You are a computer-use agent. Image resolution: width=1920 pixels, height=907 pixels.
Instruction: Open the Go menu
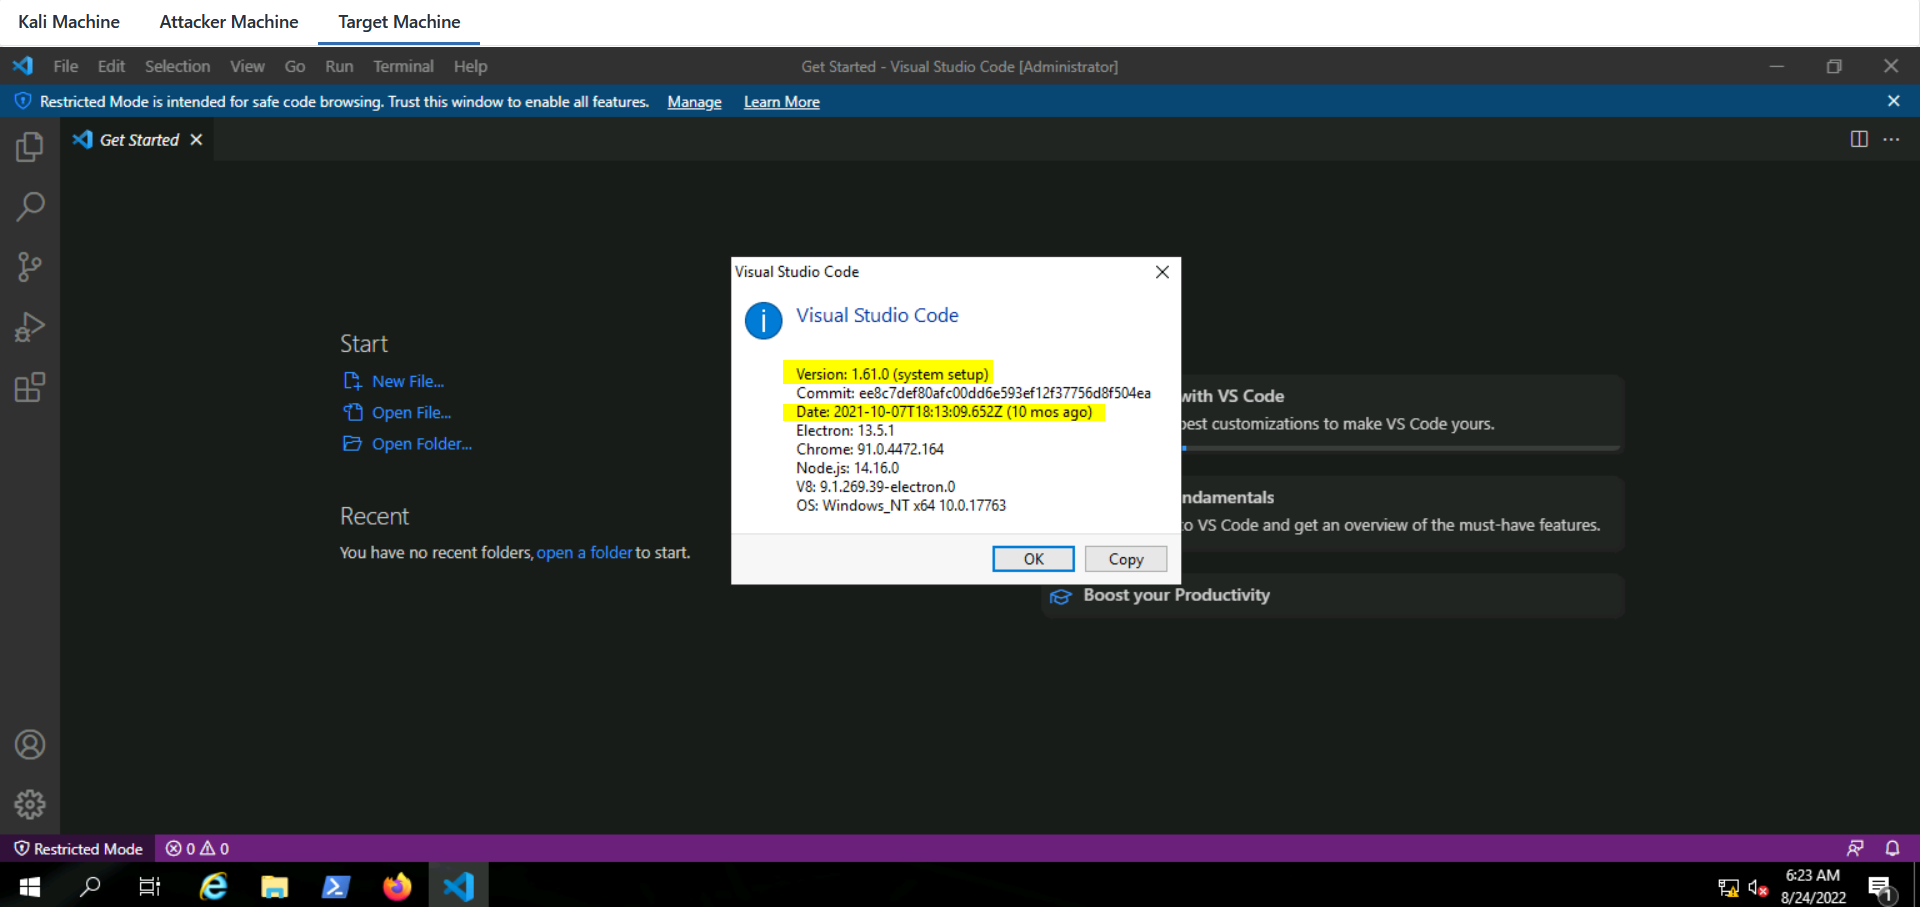tap(295, 66)
